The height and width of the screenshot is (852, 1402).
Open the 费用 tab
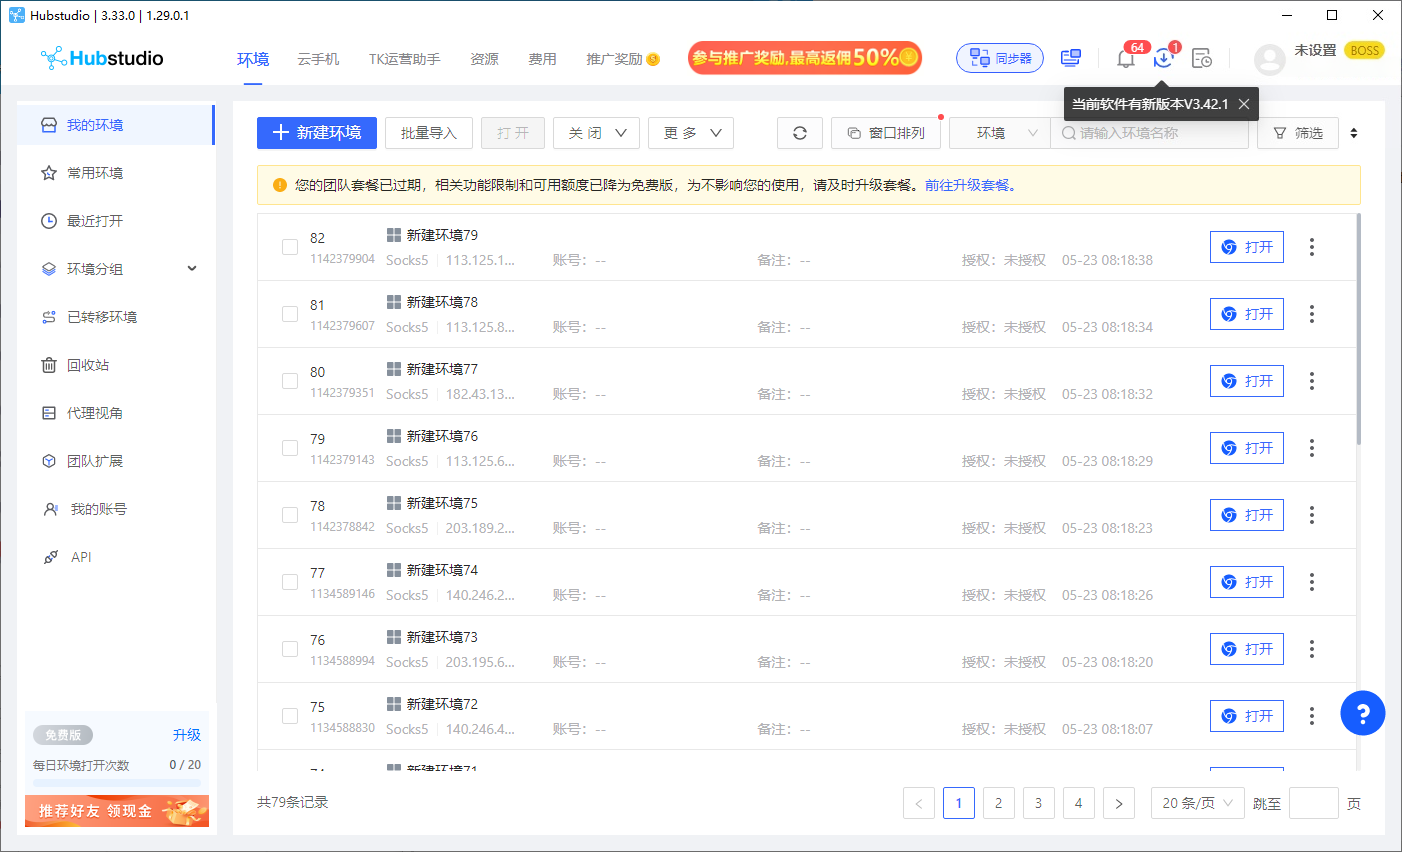point(542,59)
